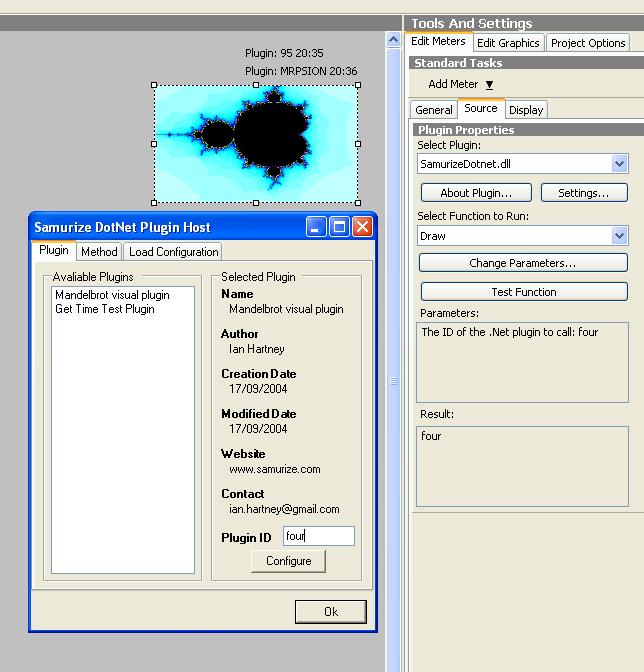Select the Plugin tab in Plugin Host
644x672 pixels.
[54, 250]
